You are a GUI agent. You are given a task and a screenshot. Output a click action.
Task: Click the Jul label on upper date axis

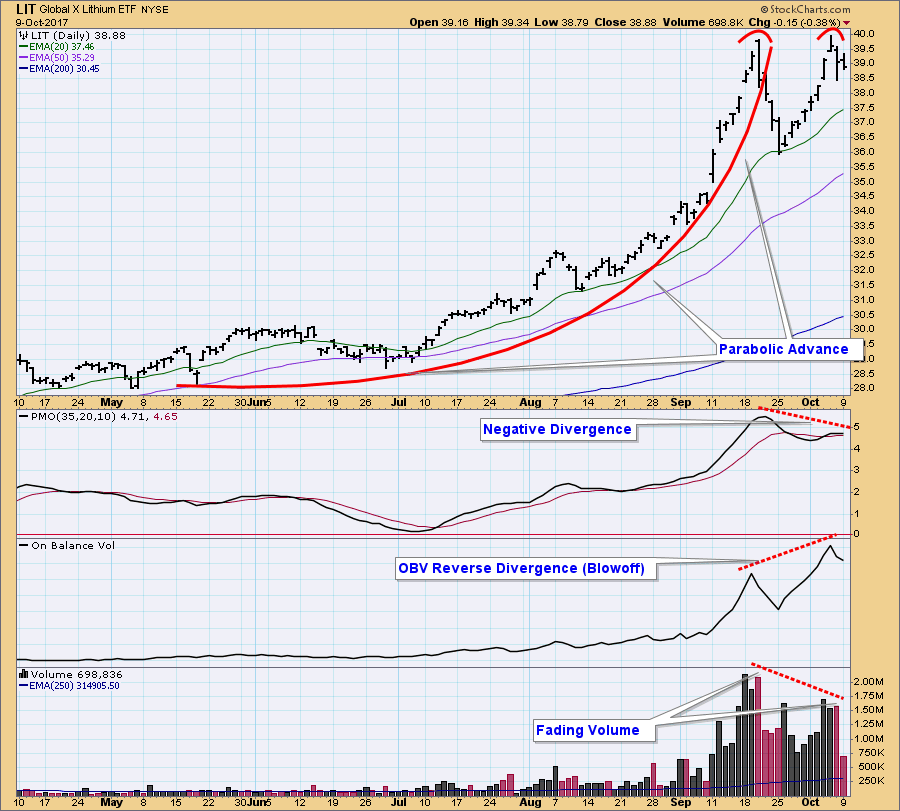tap(399, 402)
